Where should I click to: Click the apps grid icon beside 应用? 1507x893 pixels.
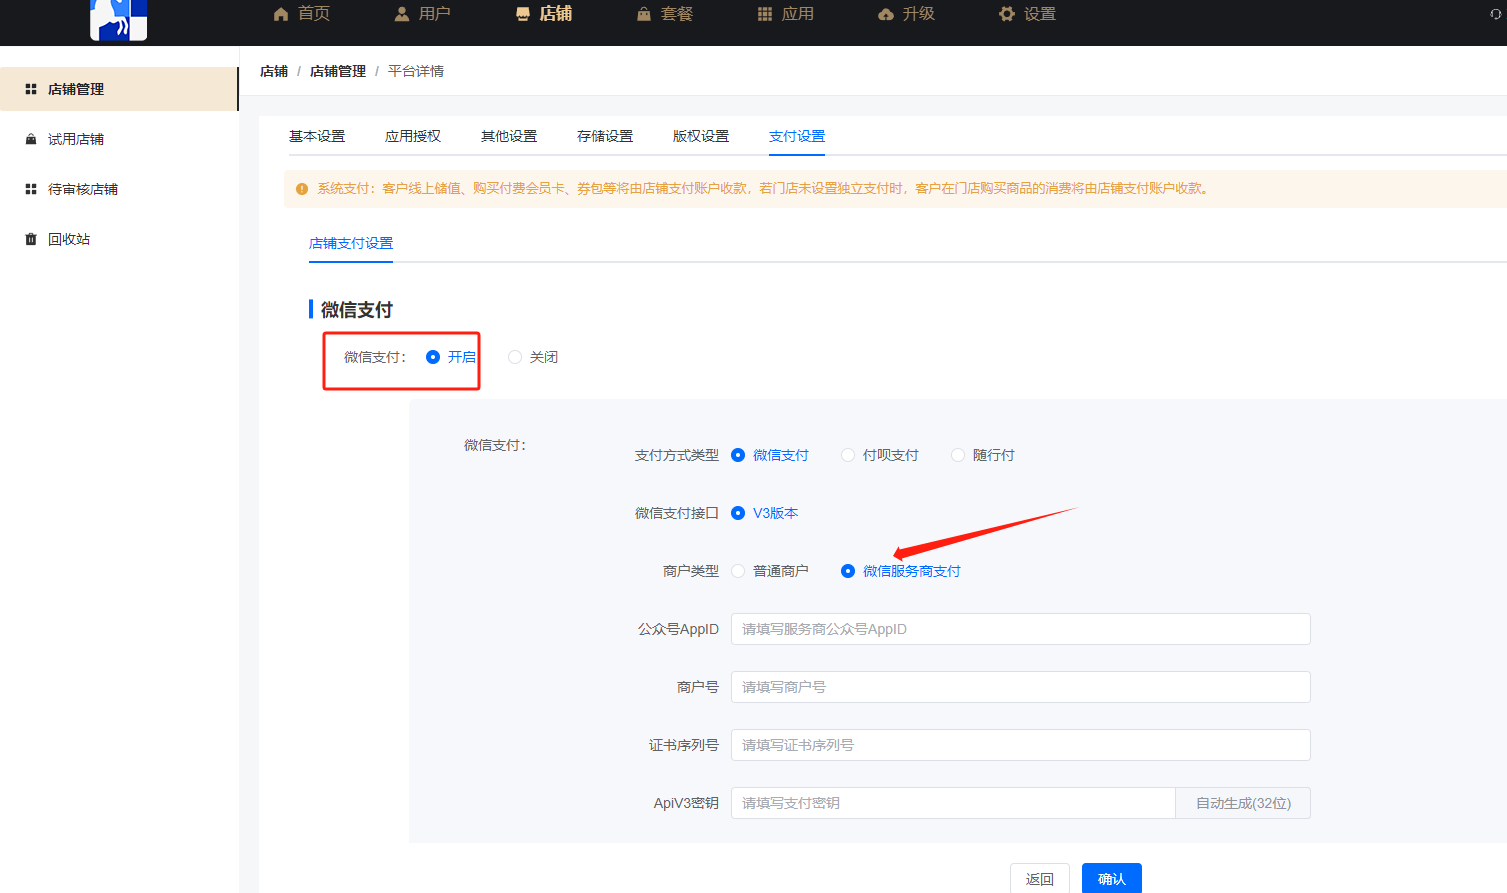pyautogui.click(x=765, y=14)
